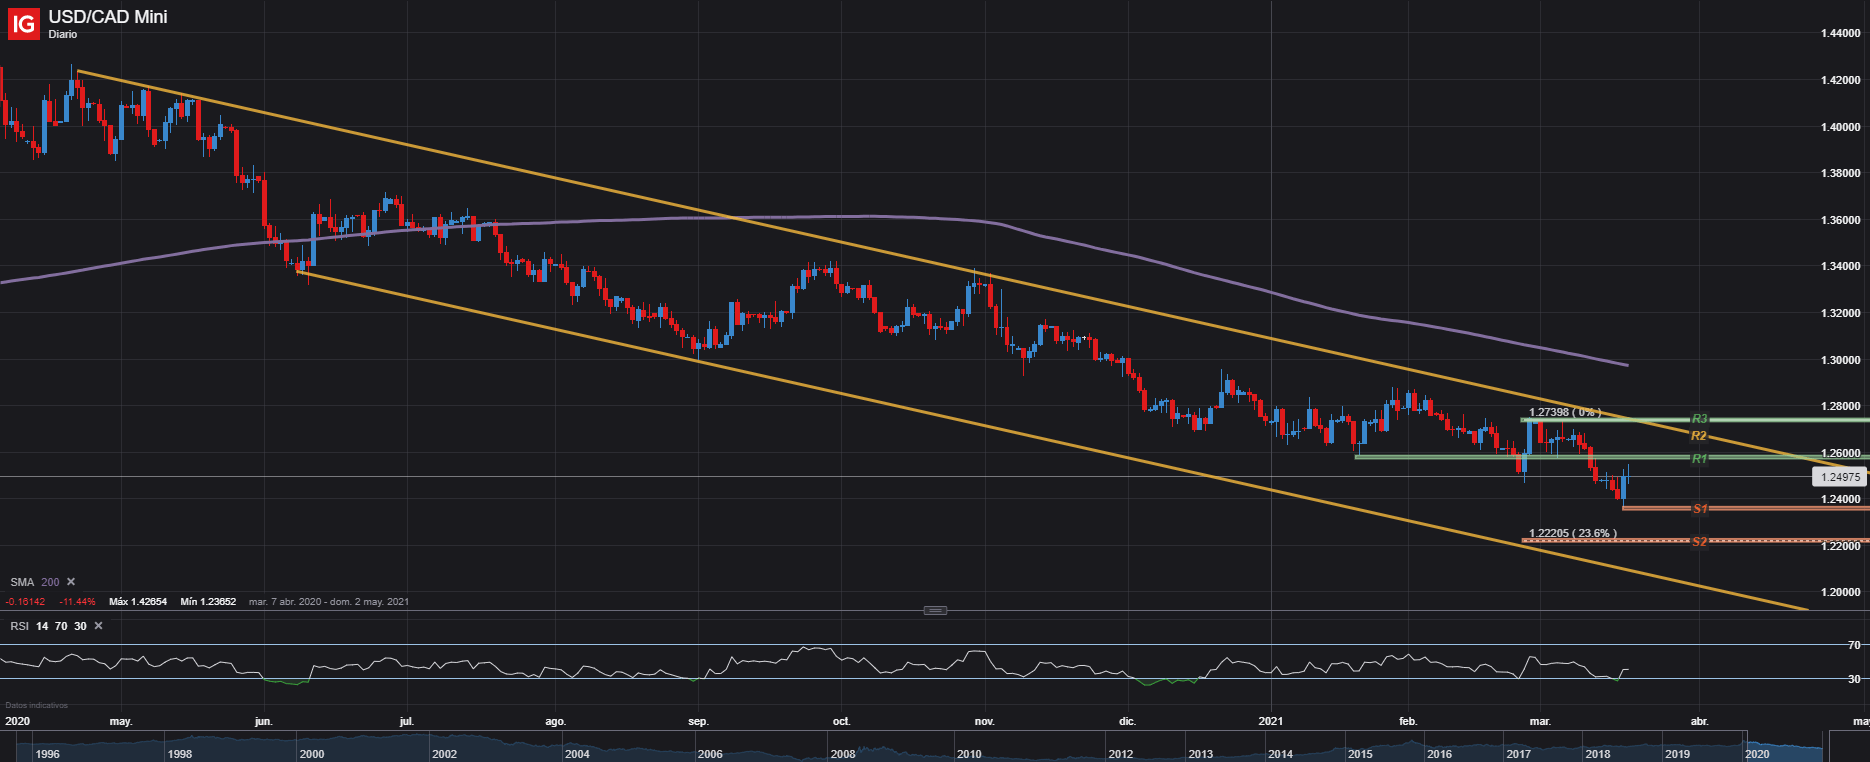The image size is (1870, 762).
Task: Edit the SMA period value 200
Action: pos(50,582)
